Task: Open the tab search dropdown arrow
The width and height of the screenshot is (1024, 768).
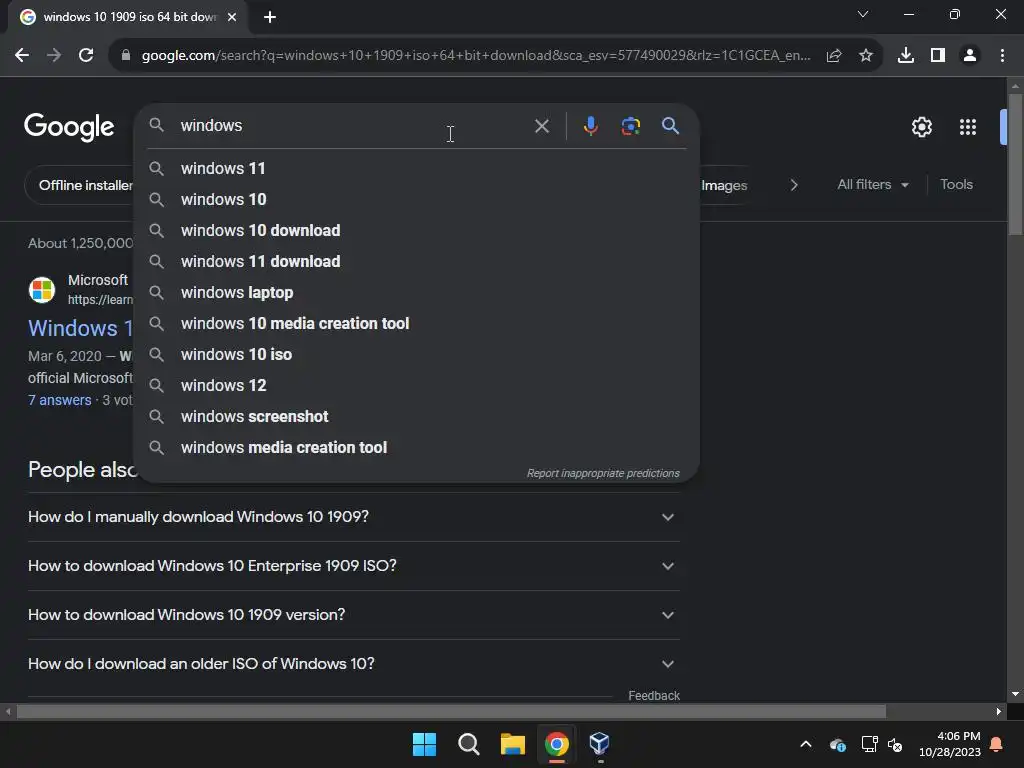Action: (863, 14)
